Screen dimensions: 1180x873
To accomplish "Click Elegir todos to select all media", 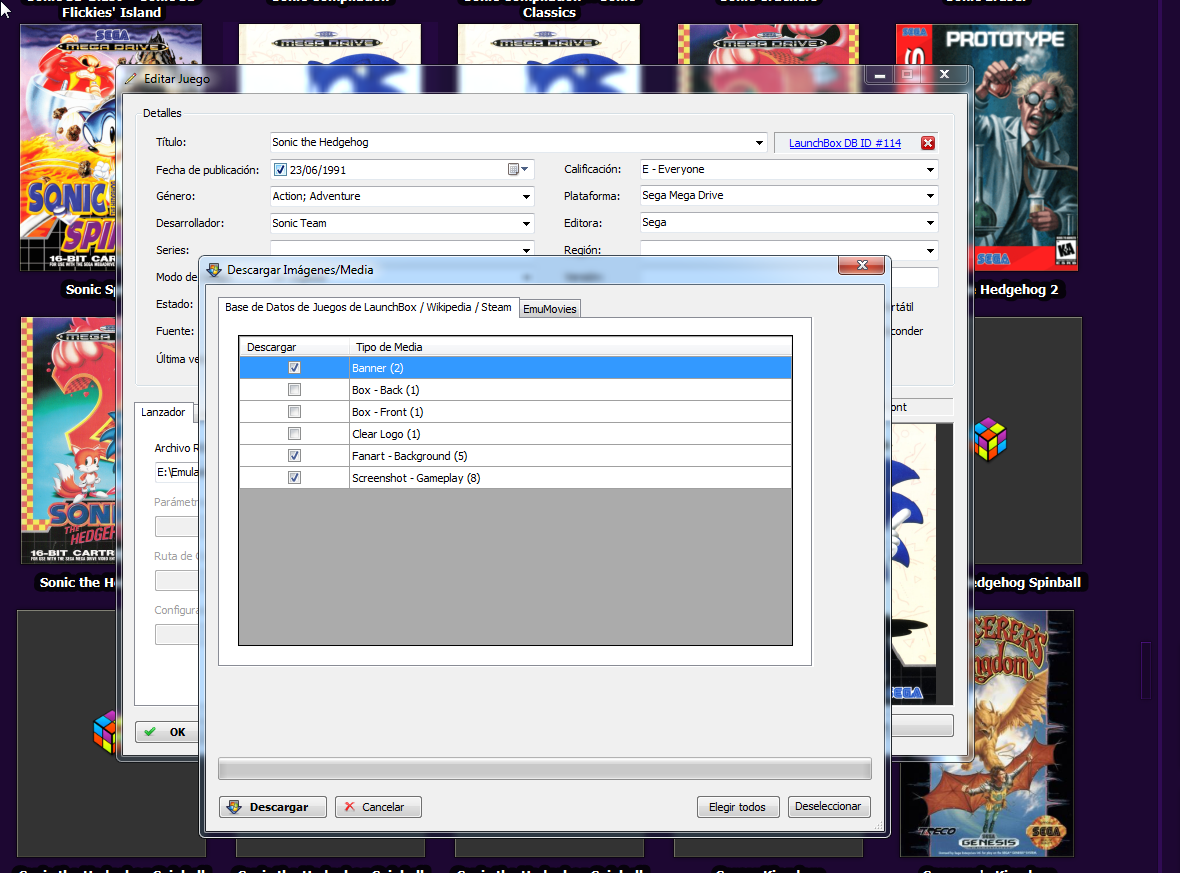I will click(738, 807).
